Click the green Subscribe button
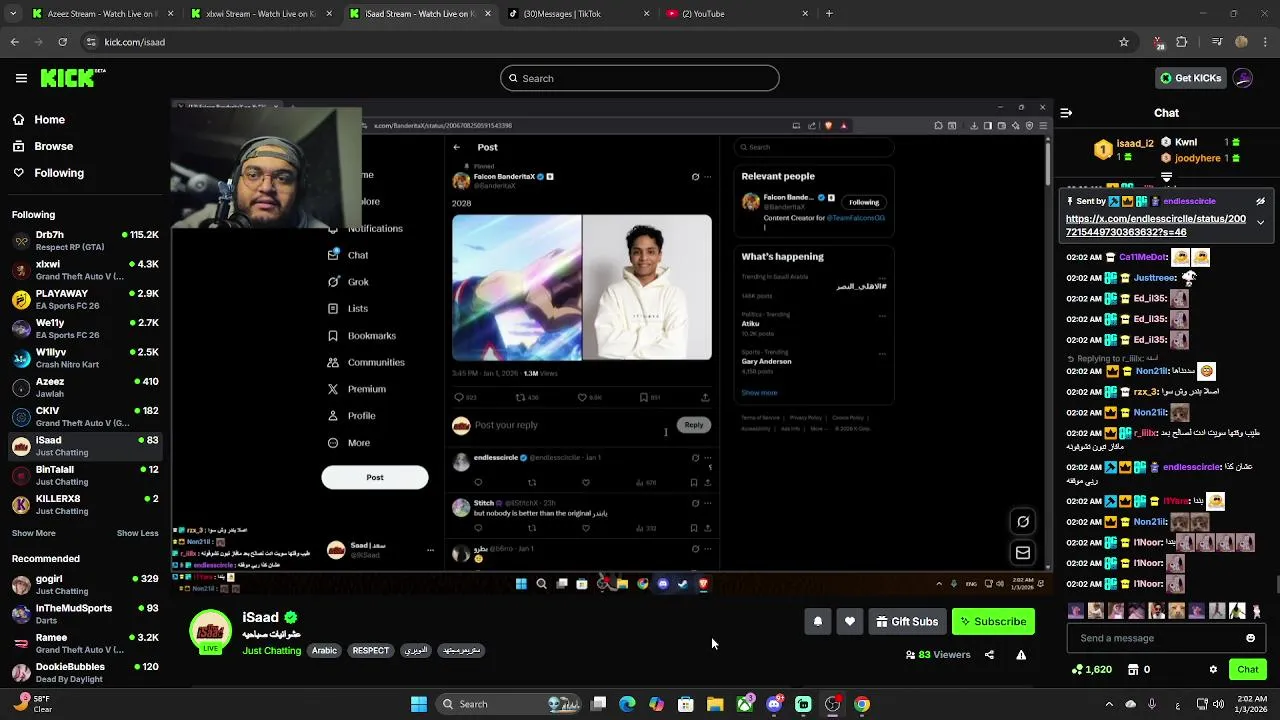 (993, 621)
